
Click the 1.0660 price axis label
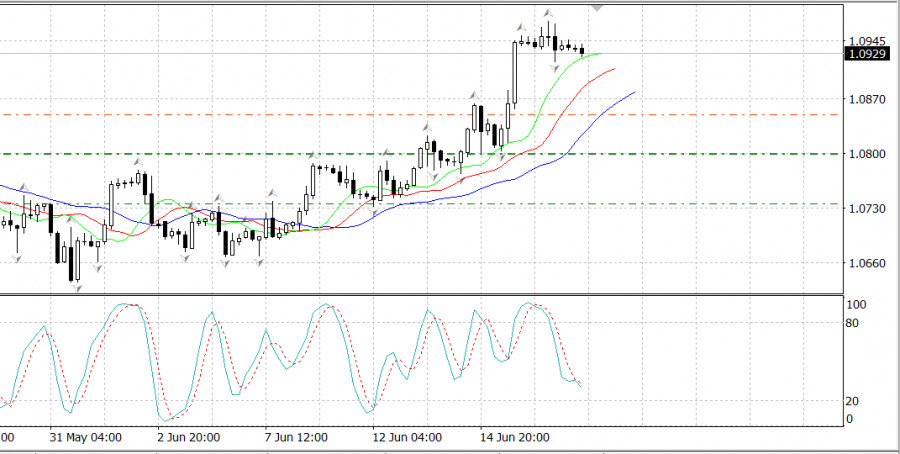point(864,264)
